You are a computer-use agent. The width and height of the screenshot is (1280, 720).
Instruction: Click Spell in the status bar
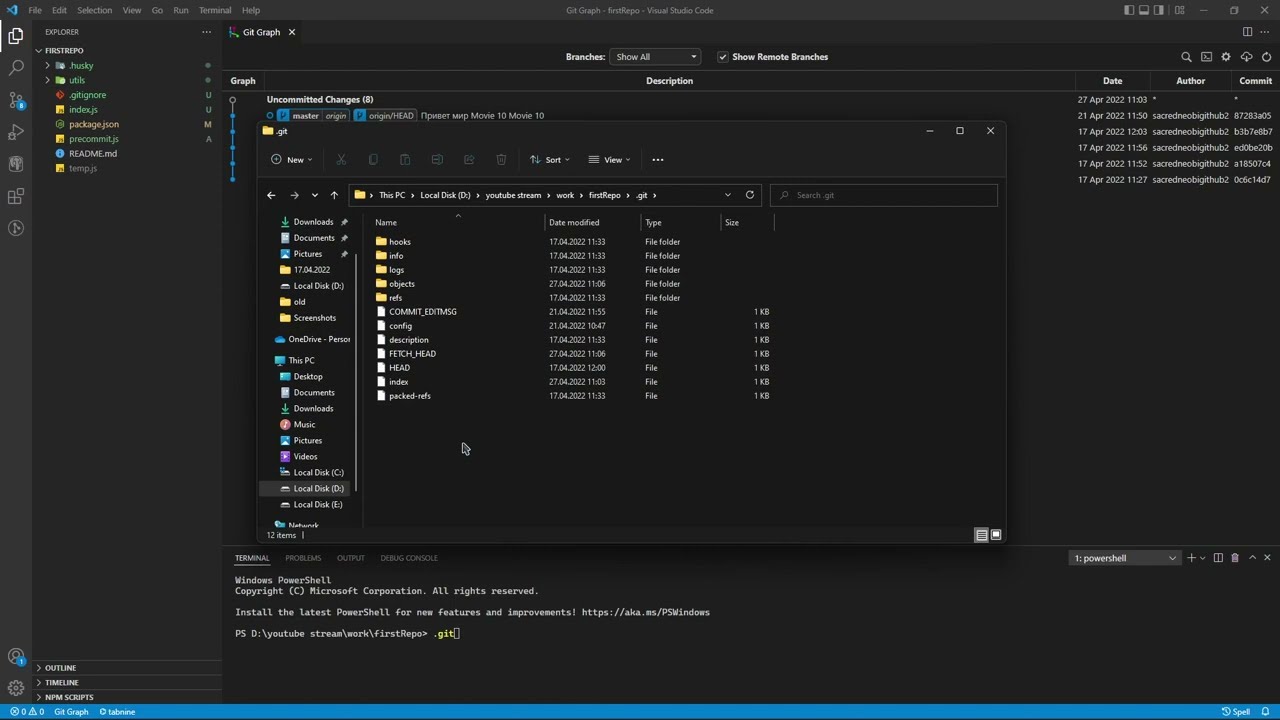point(1236,712)
